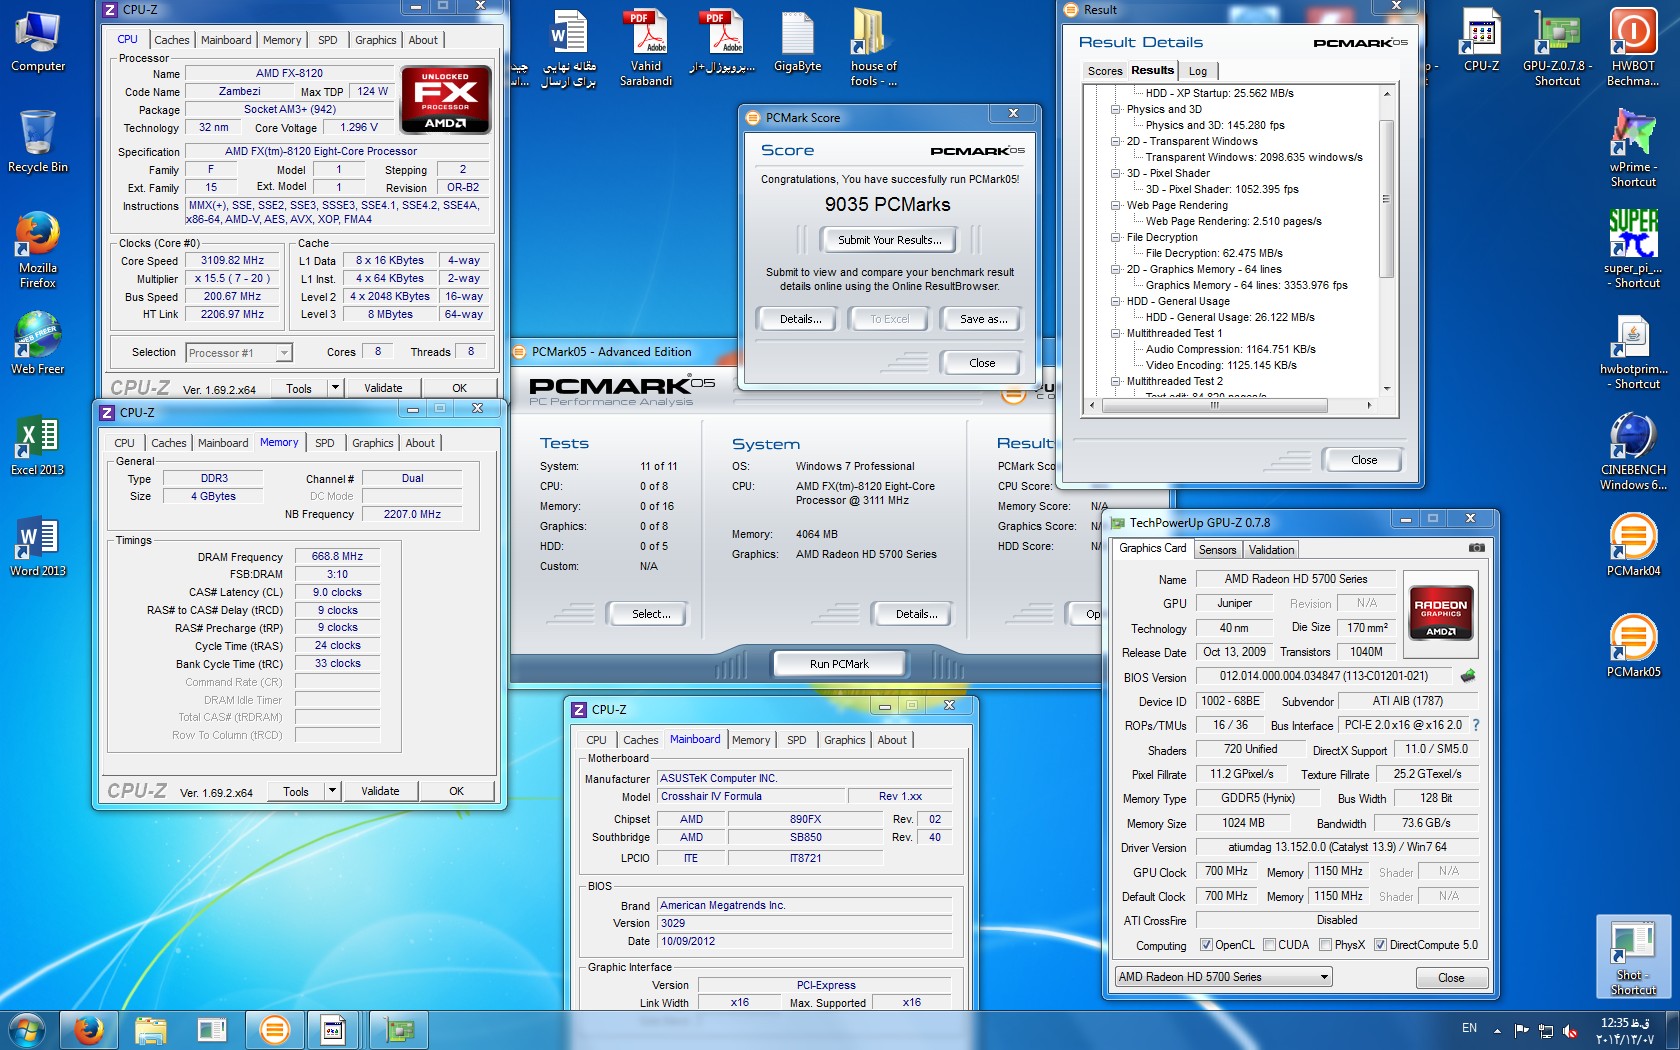
Task: Open the HWBOT Benchmark desktop icon
Action: 1632,47
